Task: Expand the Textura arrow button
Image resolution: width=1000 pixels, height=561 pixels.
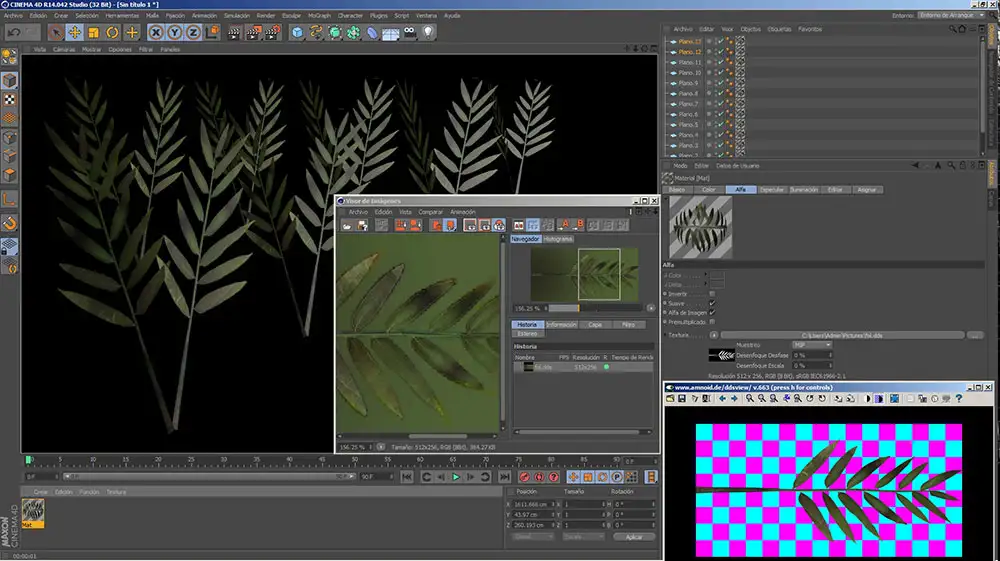Action: 714,335
